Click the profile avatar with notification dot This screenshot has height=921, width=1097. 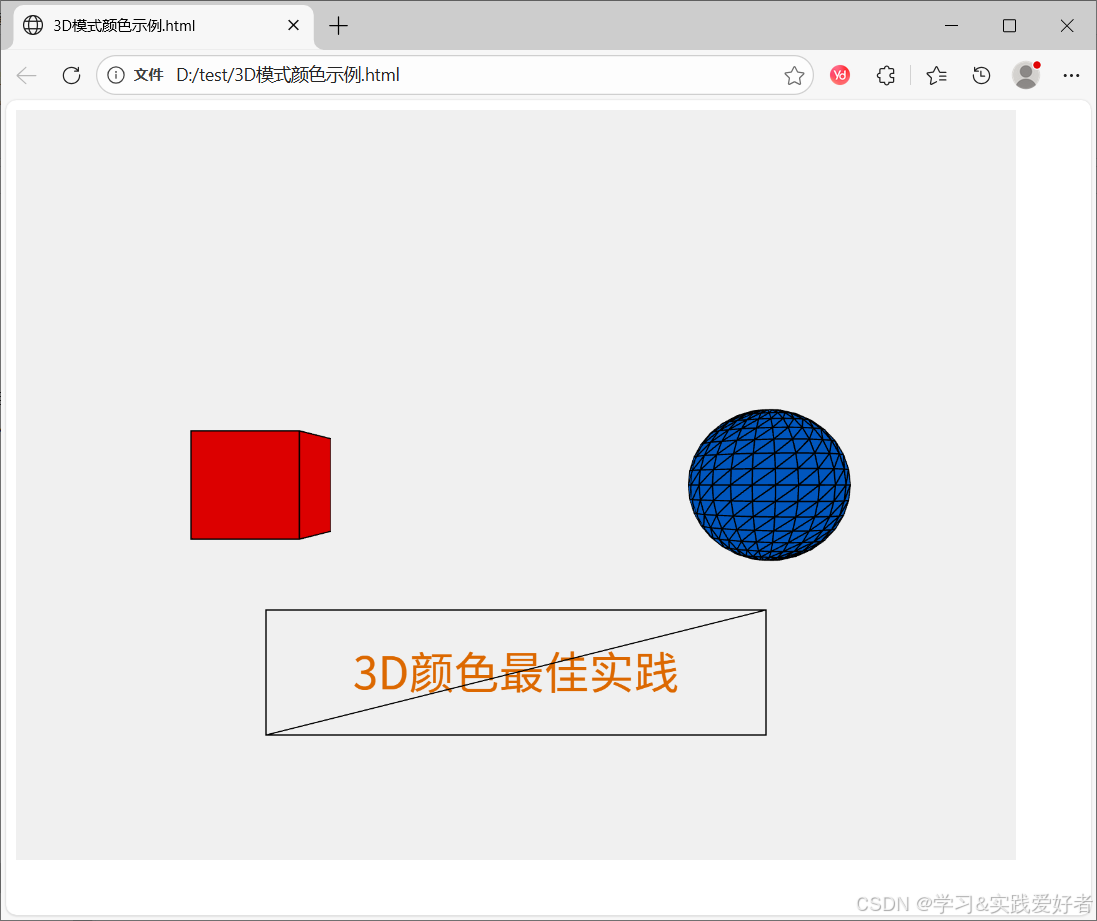point(1026,75)
